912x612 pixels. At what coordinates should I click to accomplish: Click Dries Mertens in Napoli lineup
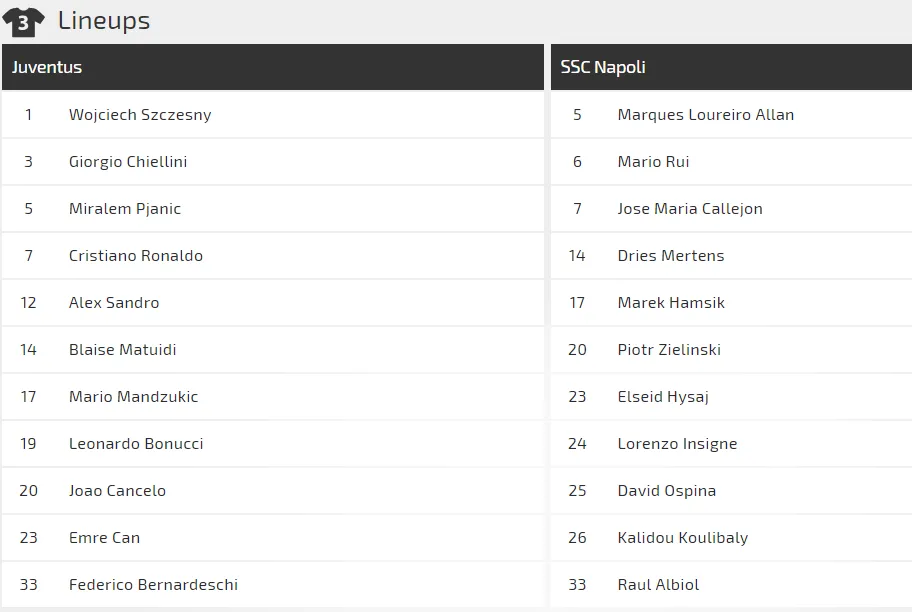670,256
